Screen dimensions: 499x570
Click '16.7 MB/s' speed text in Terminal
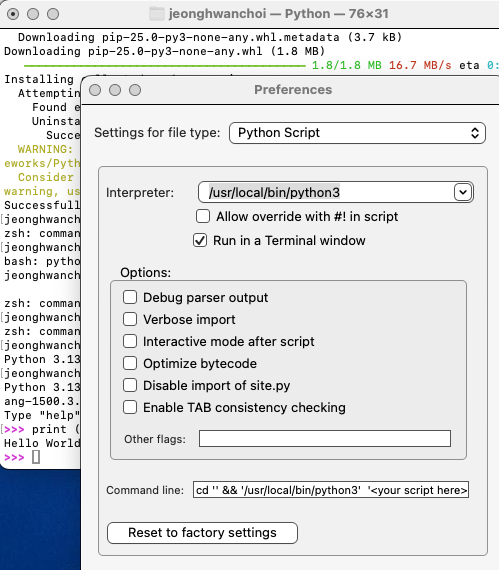click(420, 65)
